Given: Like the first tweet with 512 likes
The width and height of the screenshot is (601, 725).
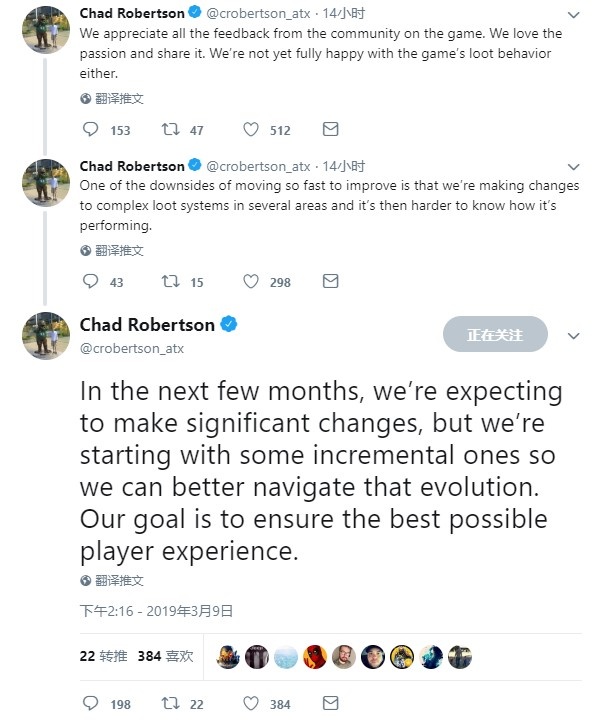Looking at the screenshot, I should pos(252,130).
